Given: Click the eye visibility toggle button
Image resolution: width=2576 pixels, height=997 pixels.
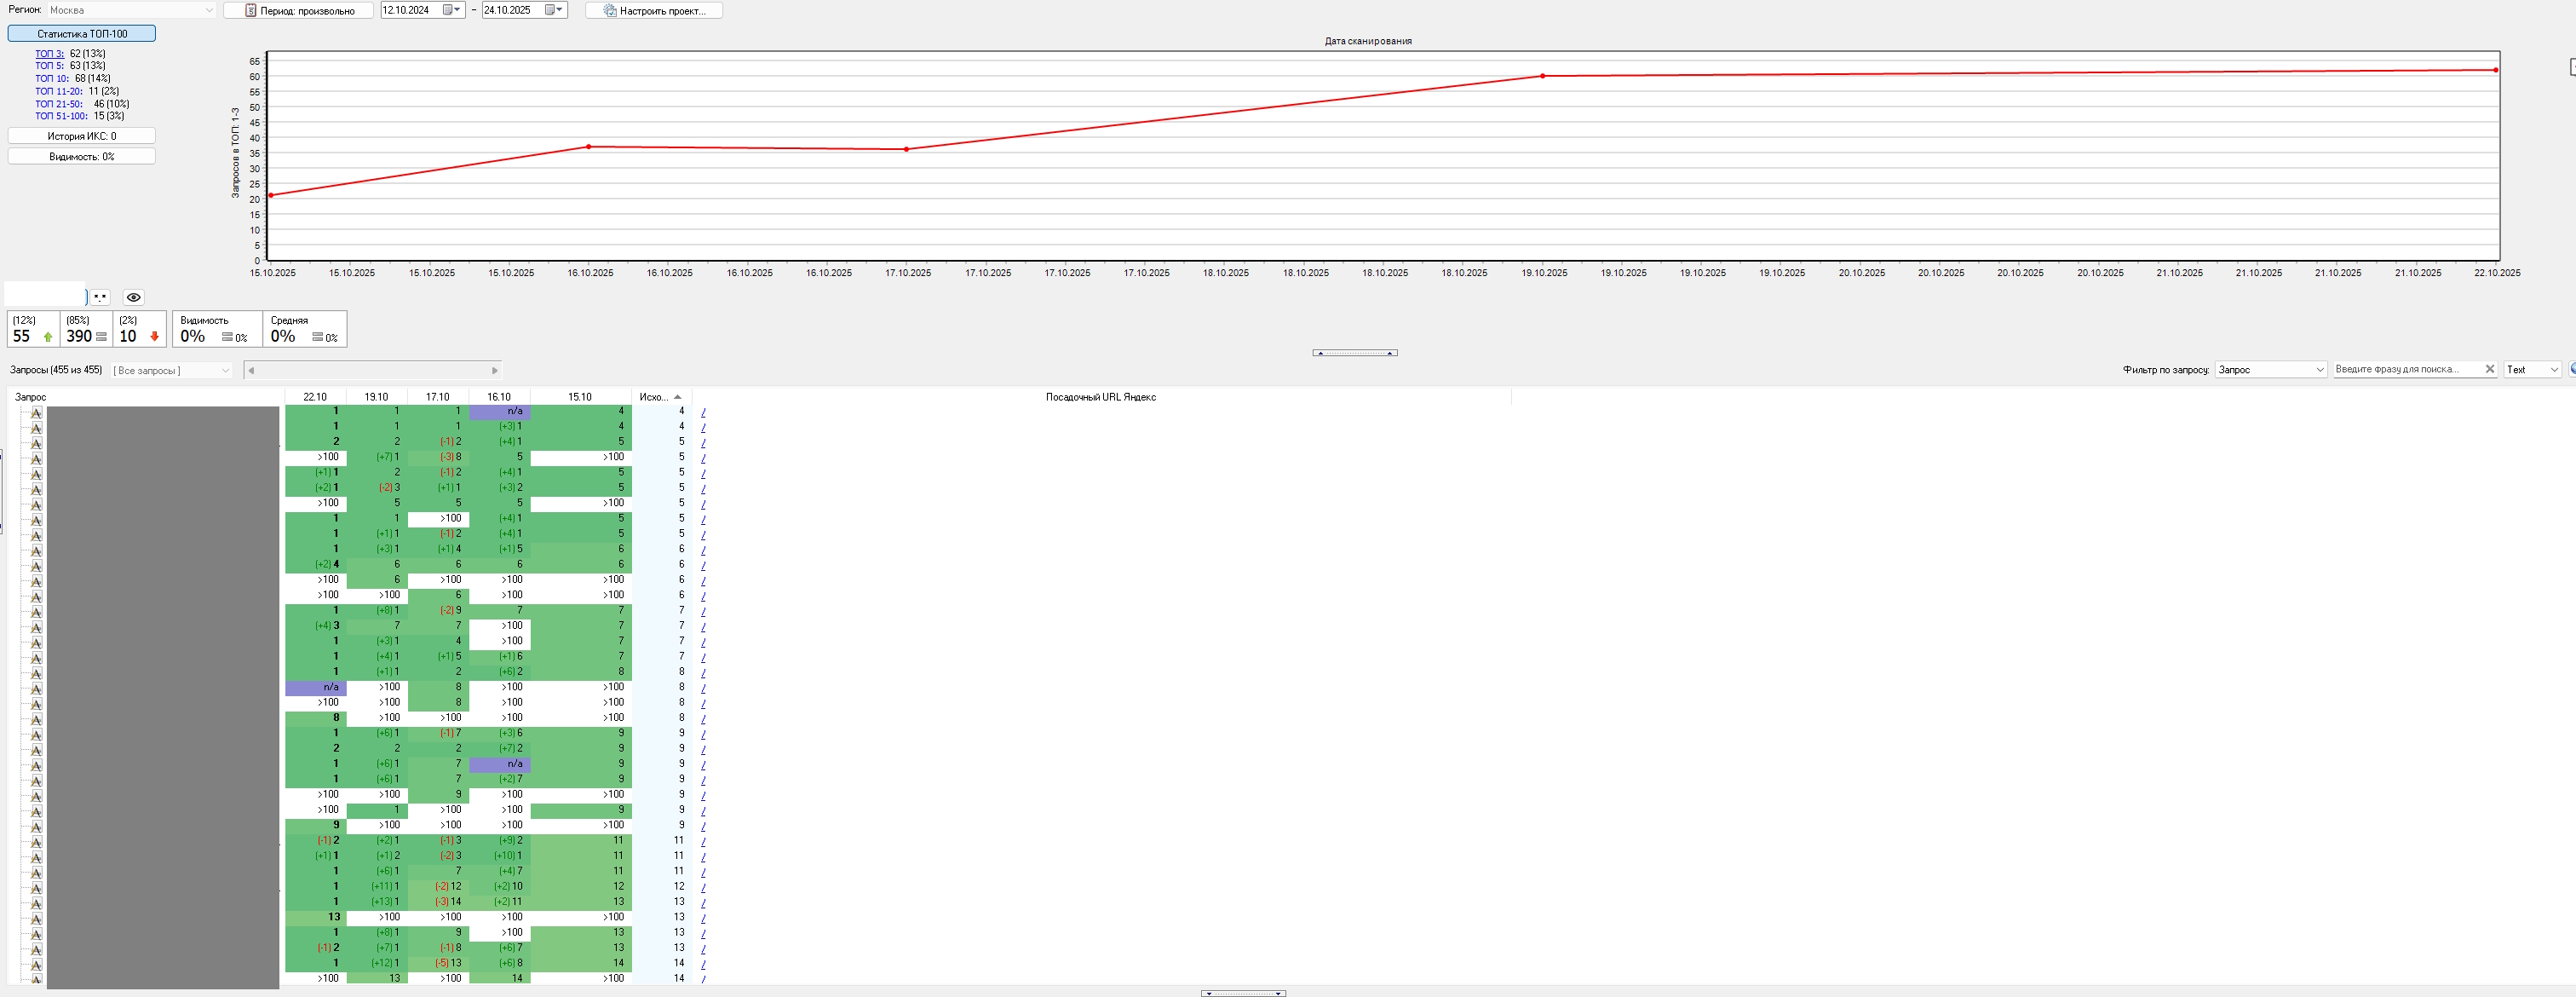Looking at the screenshot, I should click(133, 297).
